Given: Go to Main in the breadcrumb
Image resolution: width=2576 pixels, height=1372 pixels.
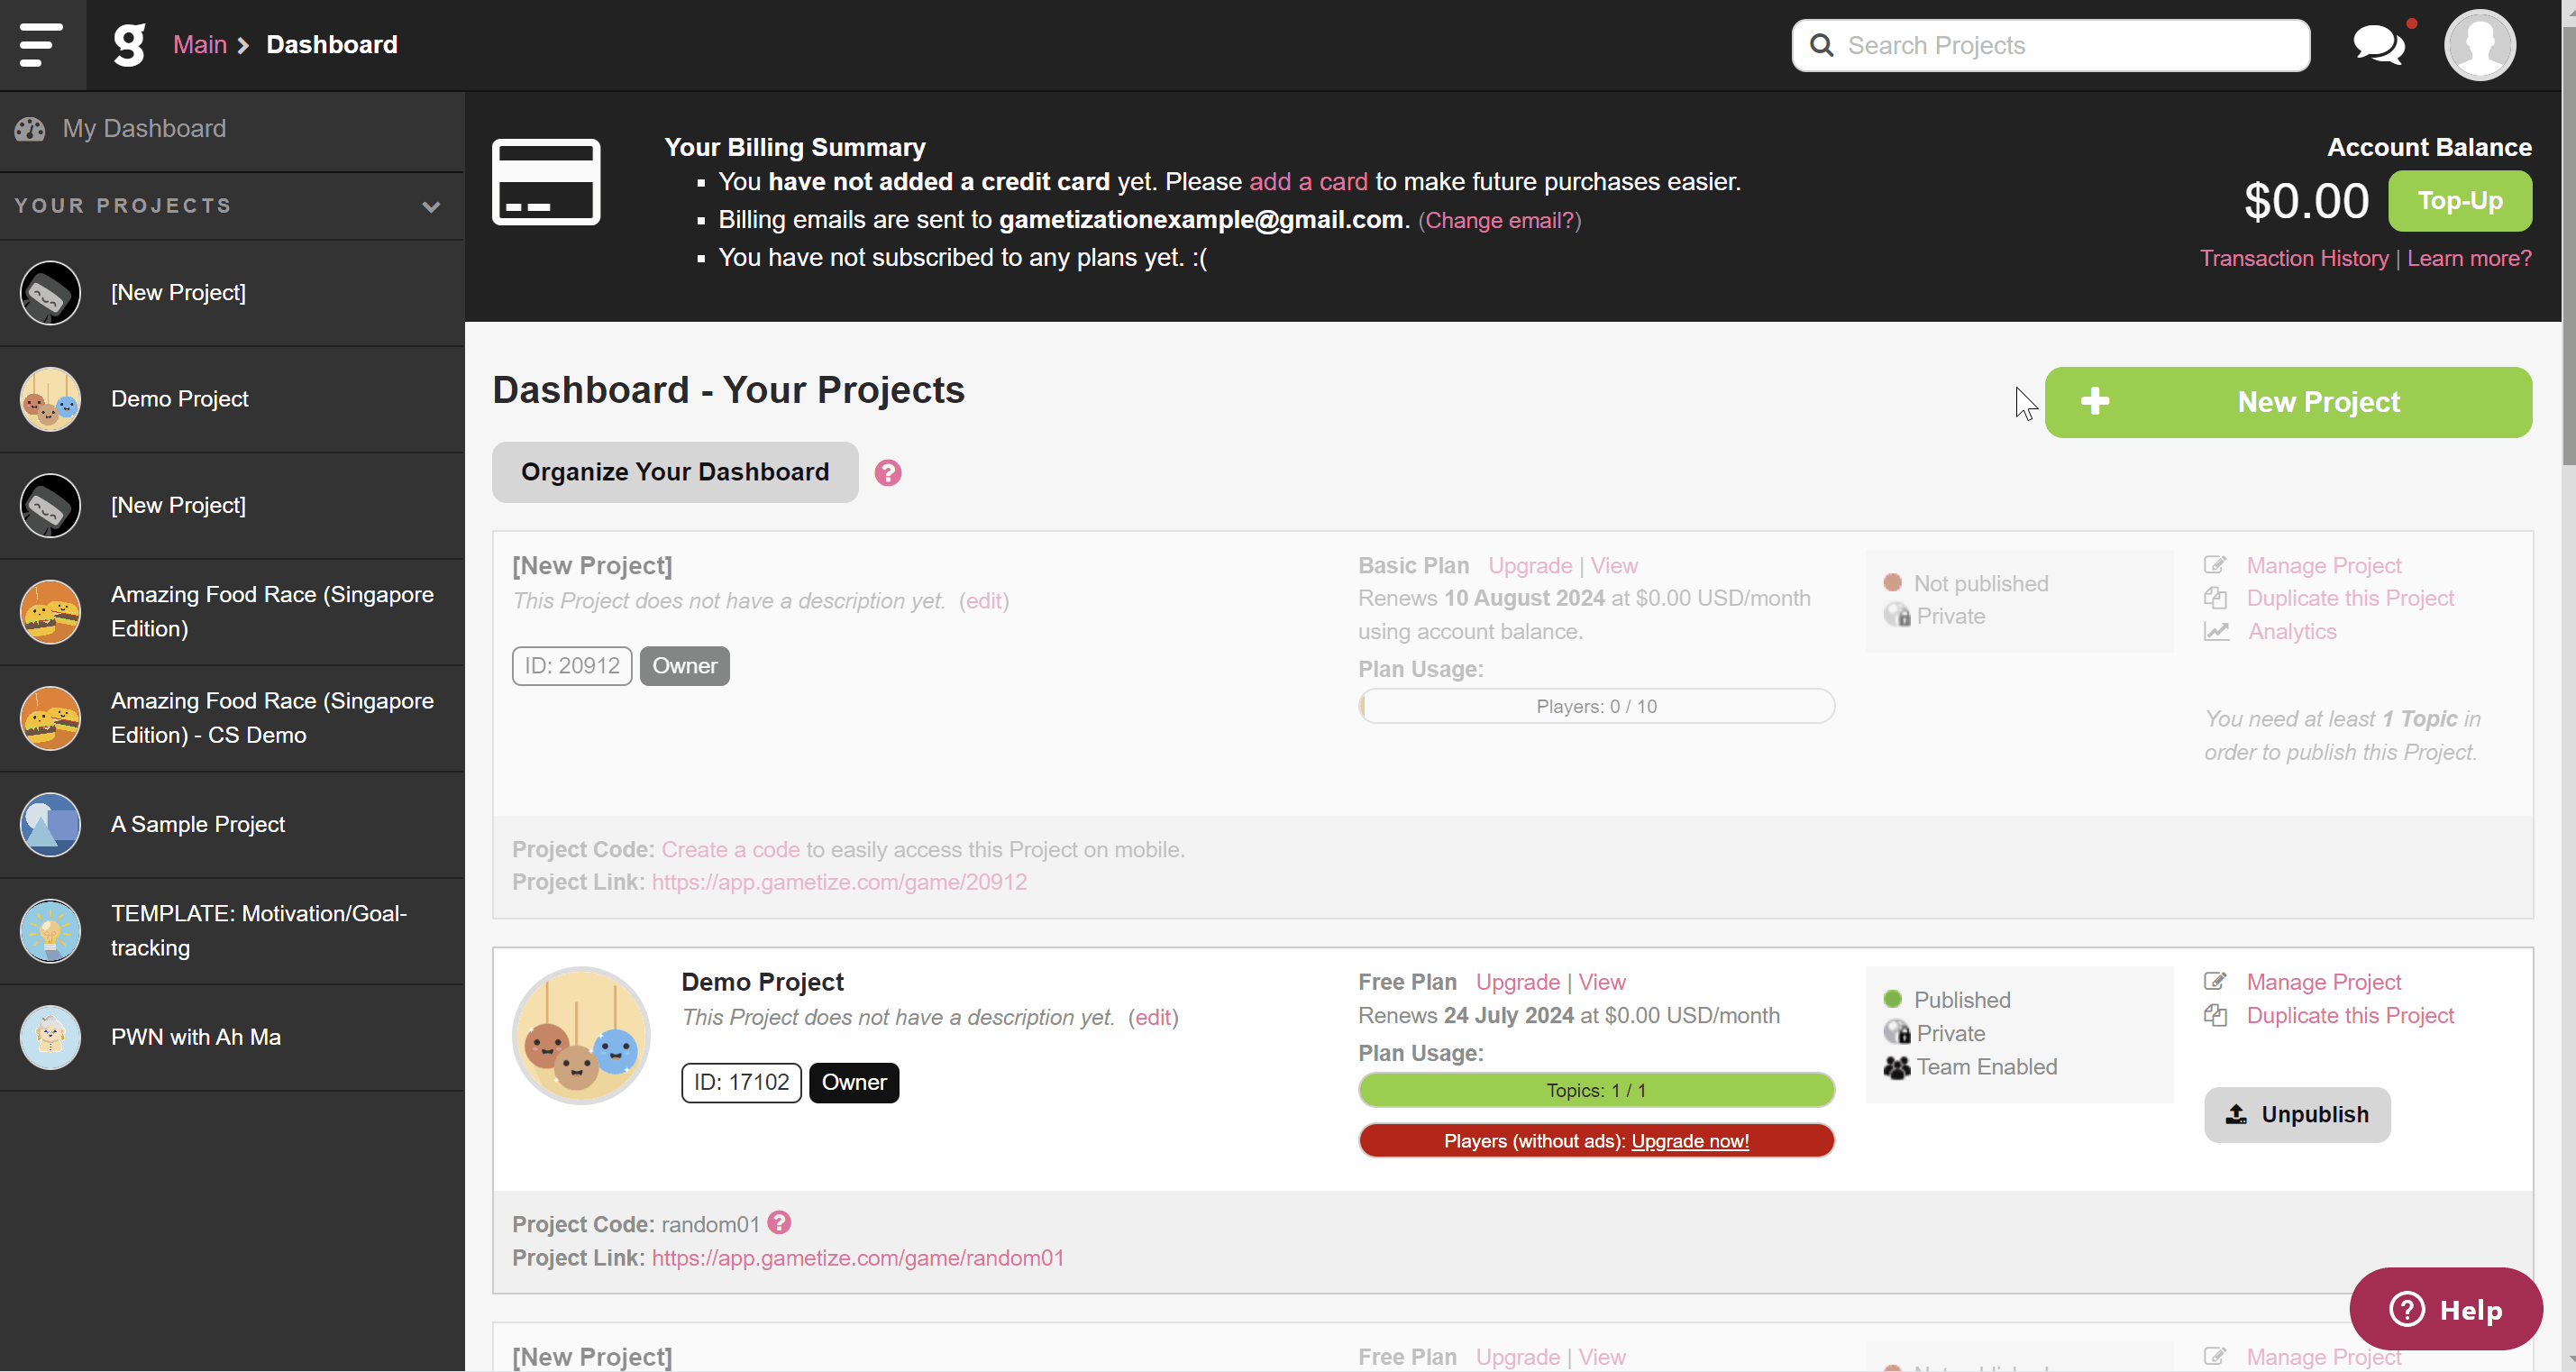Looking at the screenshot, I should [x=200, y=45].
